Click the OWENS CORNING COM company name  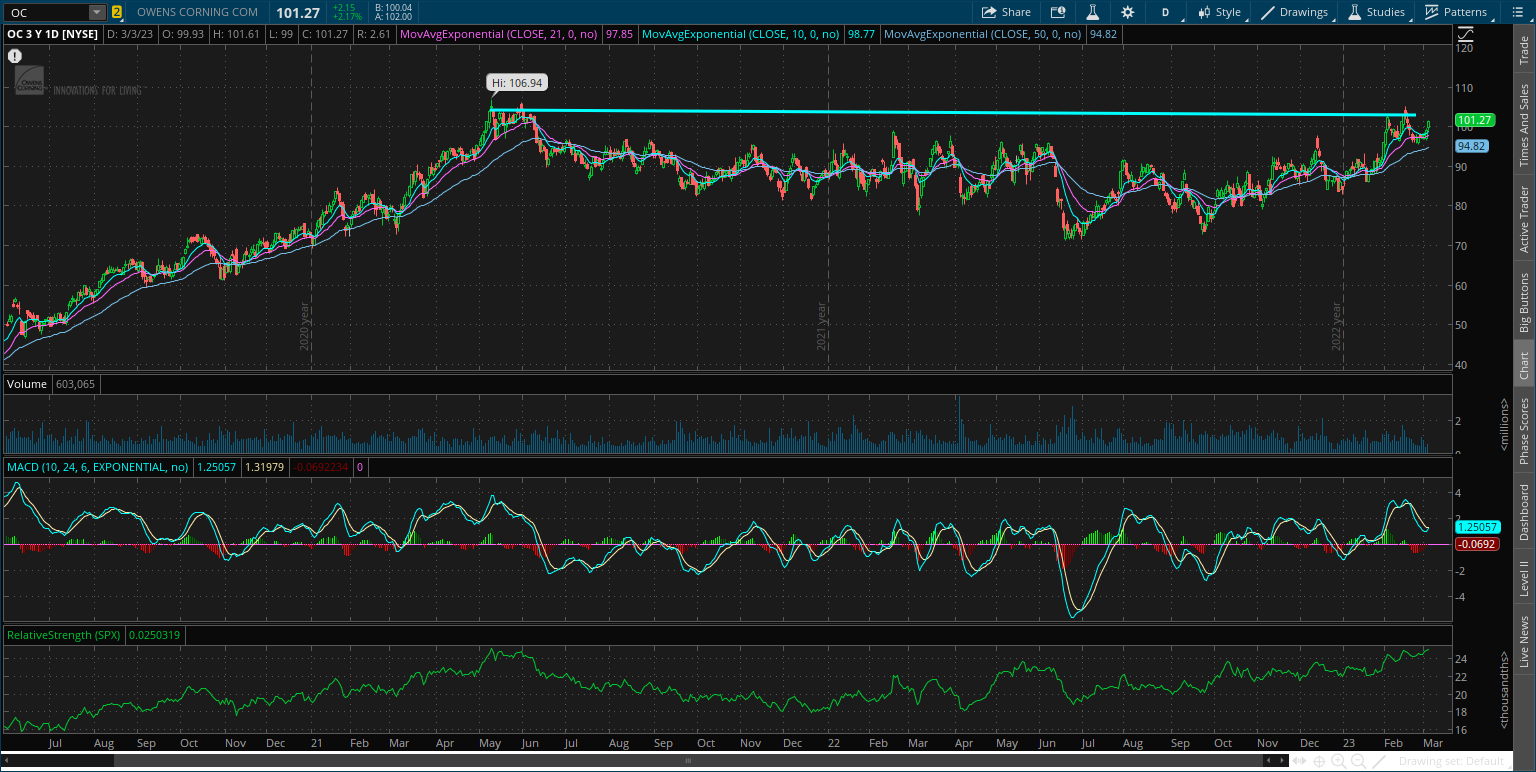tap(197, 12)
